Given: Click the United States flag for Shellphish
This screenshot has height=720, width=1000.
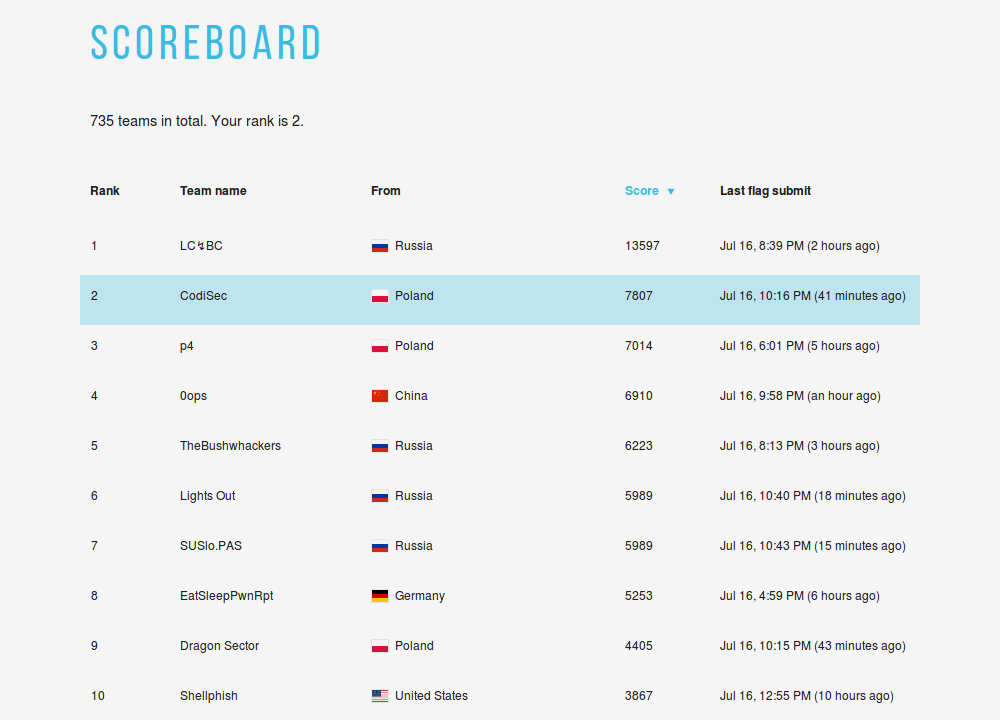Looking at the screenshot, I should 380,696.
